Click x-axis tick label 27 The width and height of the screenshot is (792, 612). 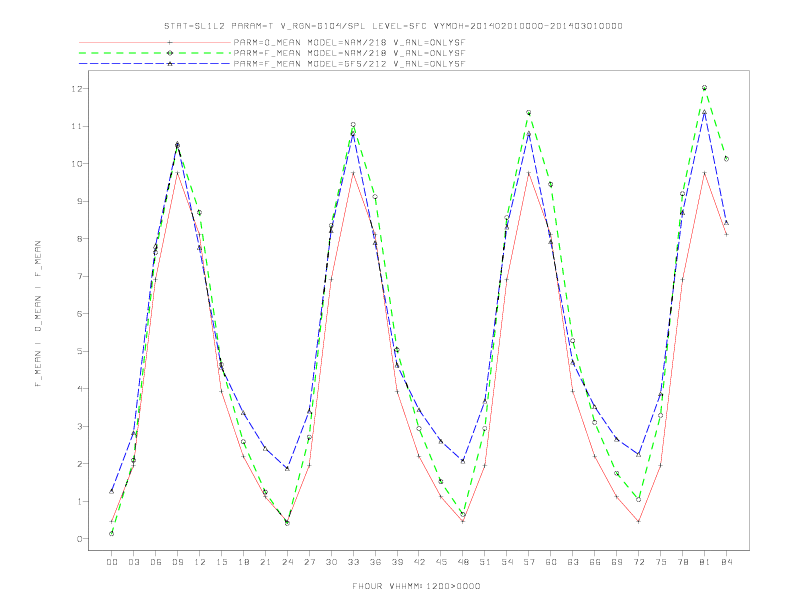coord(309,562)
